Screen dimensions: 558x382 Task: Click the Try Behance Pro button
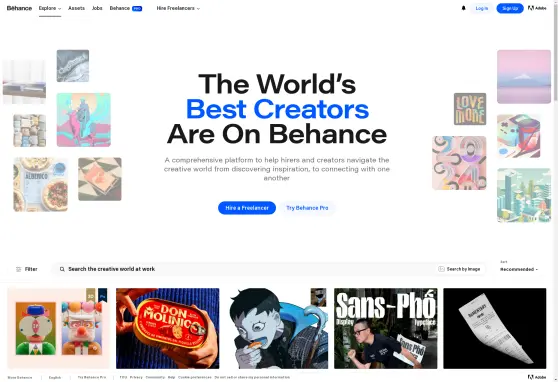click(307, 208)
